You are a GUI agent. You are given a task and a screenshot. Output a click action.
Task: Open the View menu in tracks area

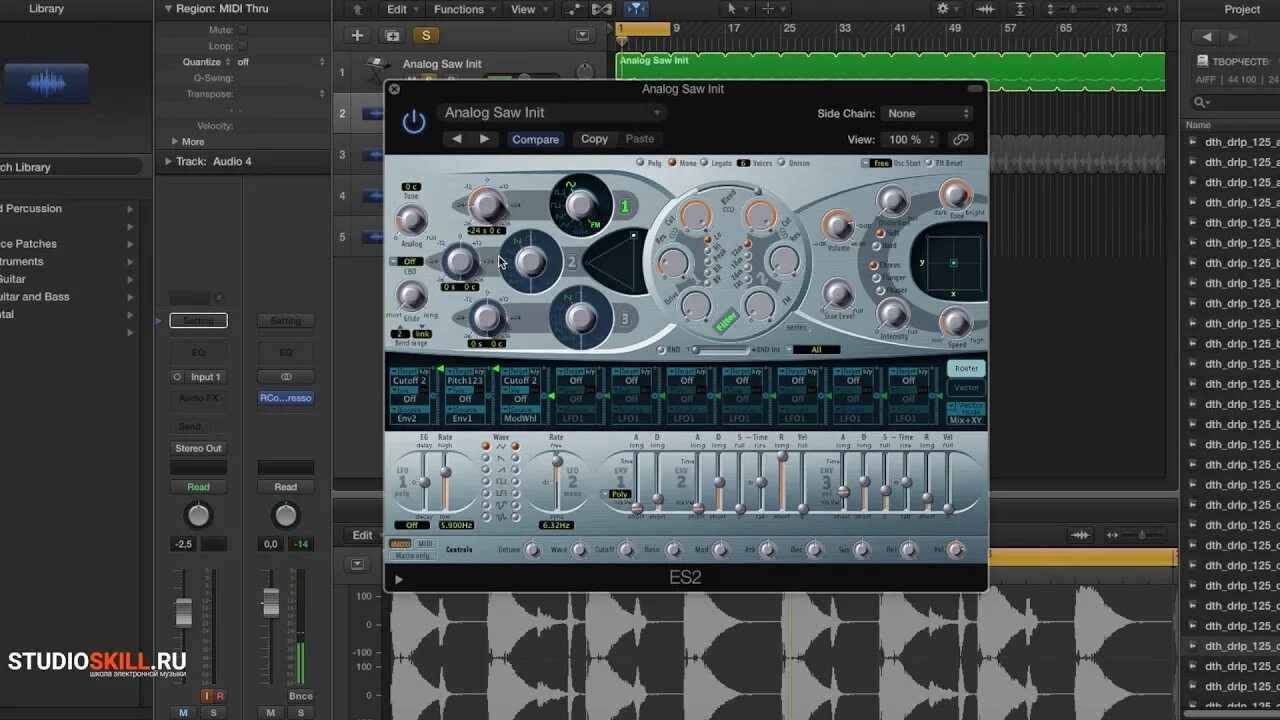[528, 9]
